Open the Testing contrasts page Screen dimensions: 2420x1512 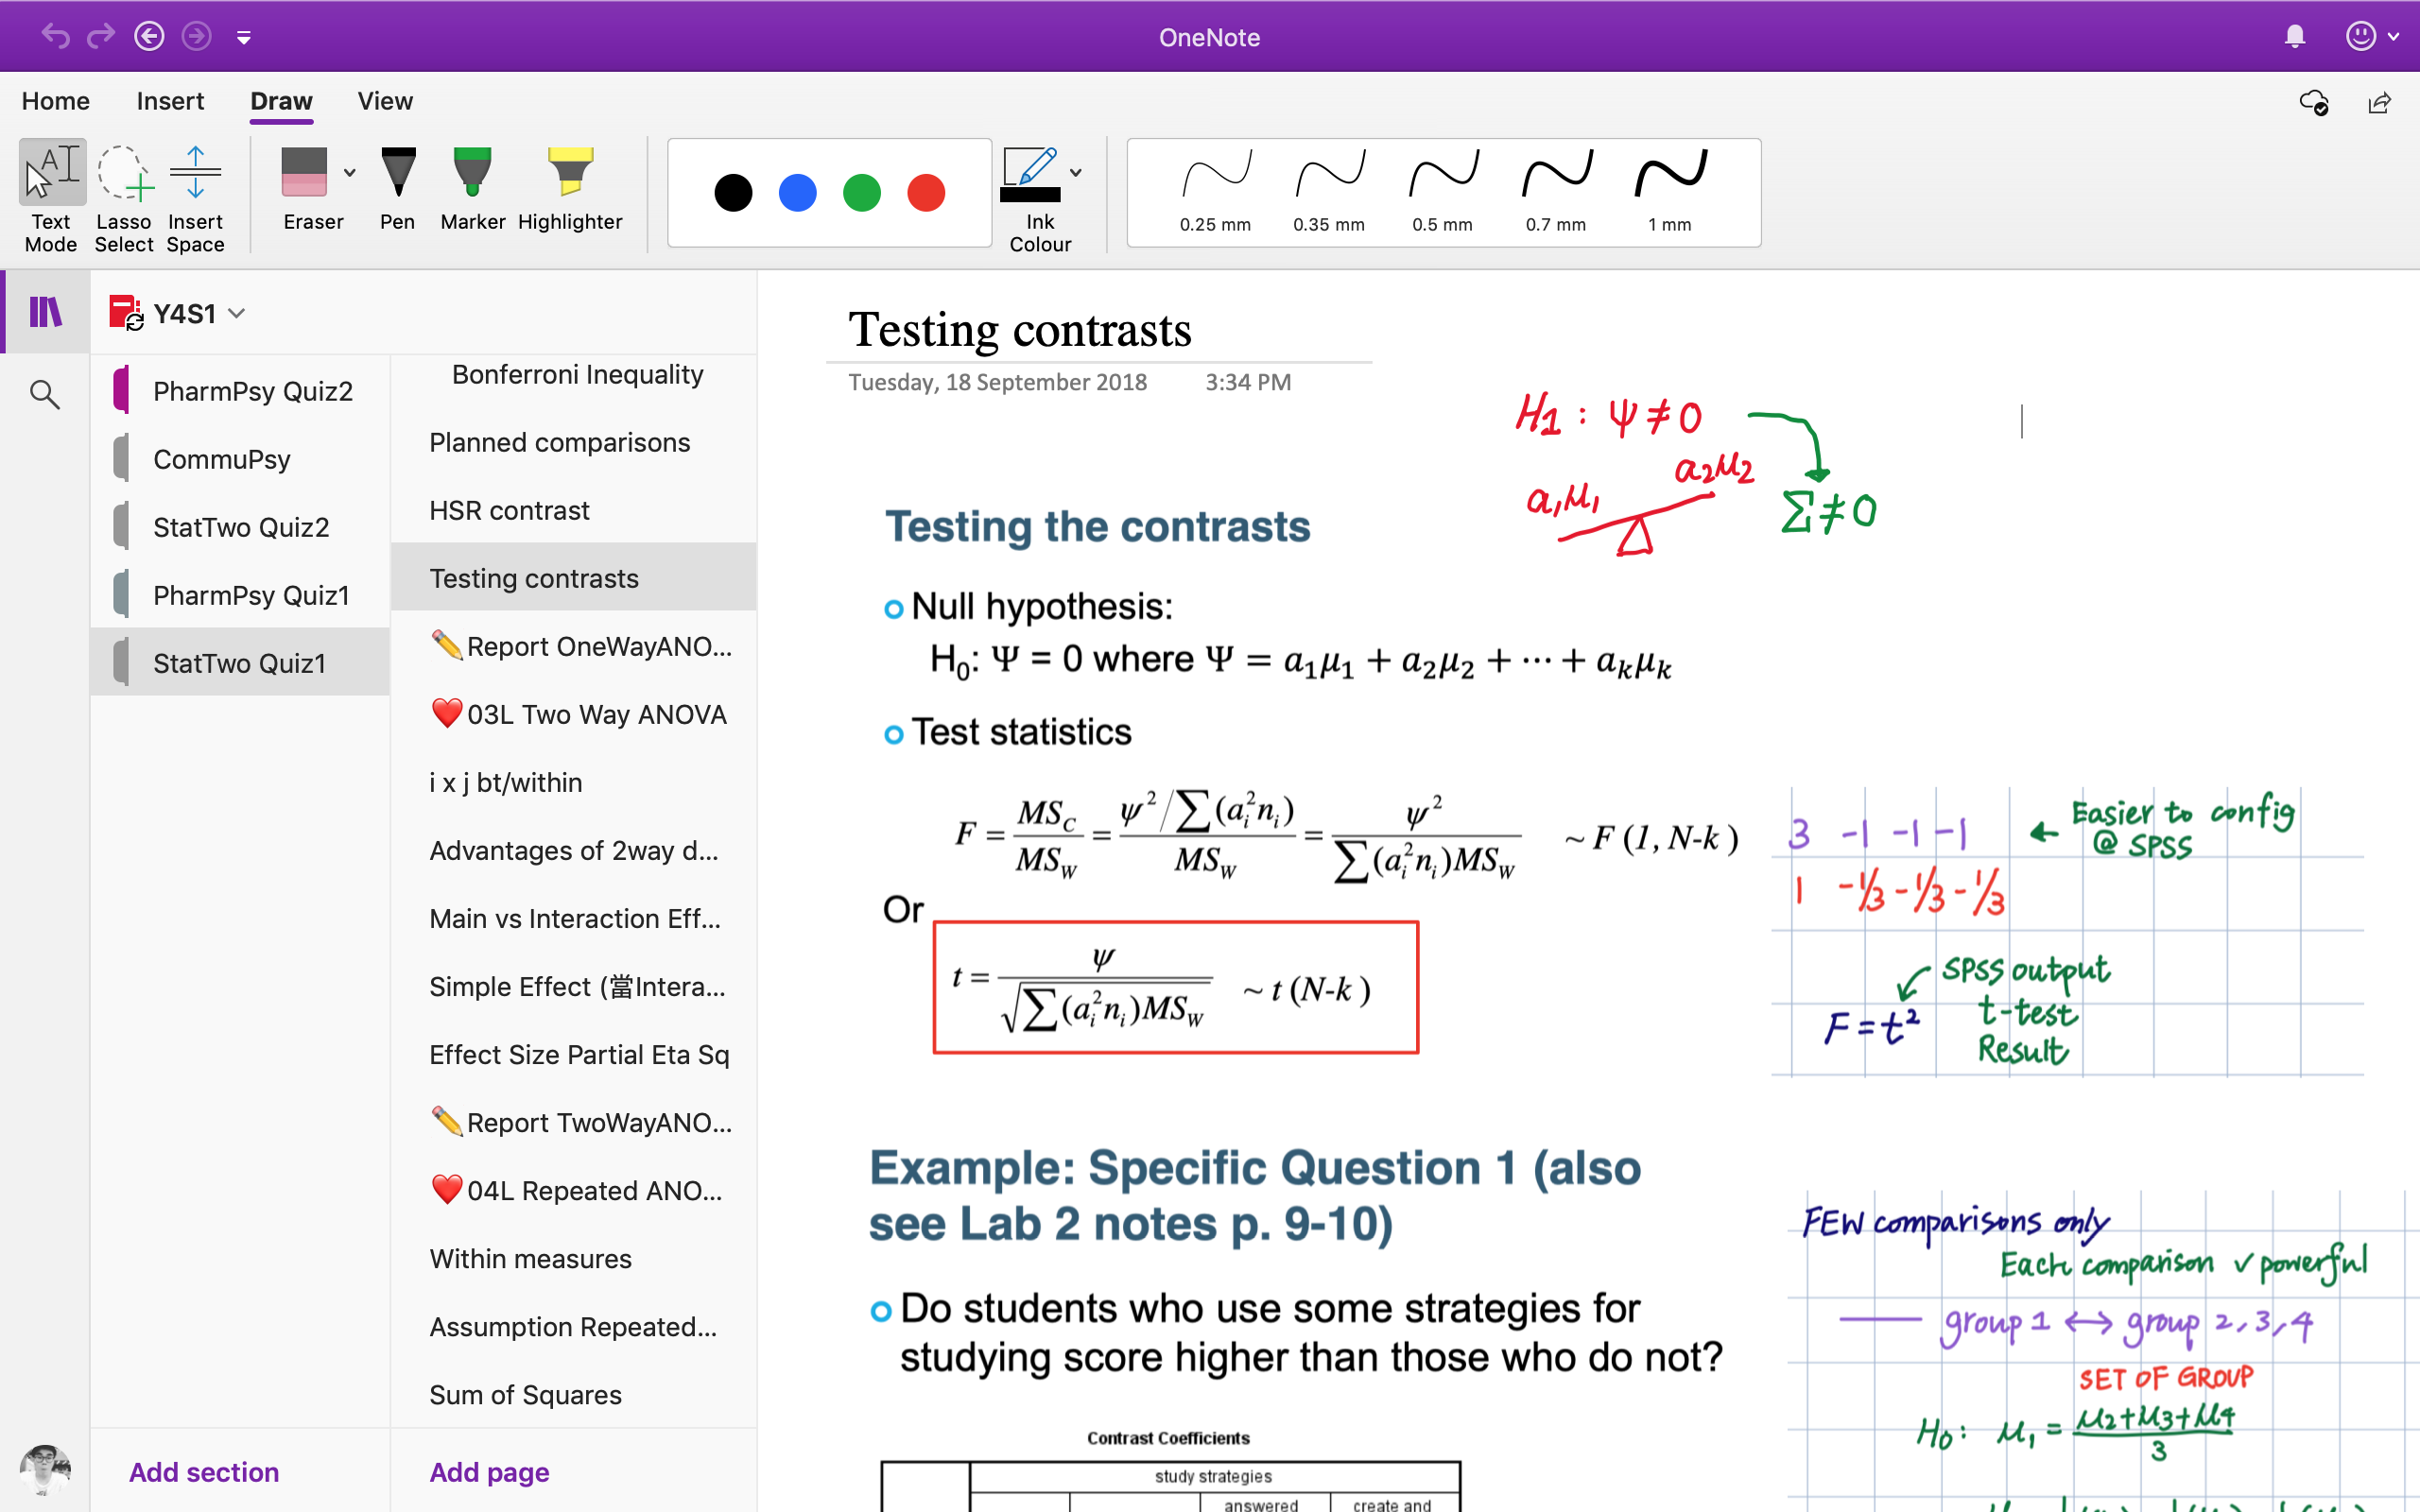(535, 576)
